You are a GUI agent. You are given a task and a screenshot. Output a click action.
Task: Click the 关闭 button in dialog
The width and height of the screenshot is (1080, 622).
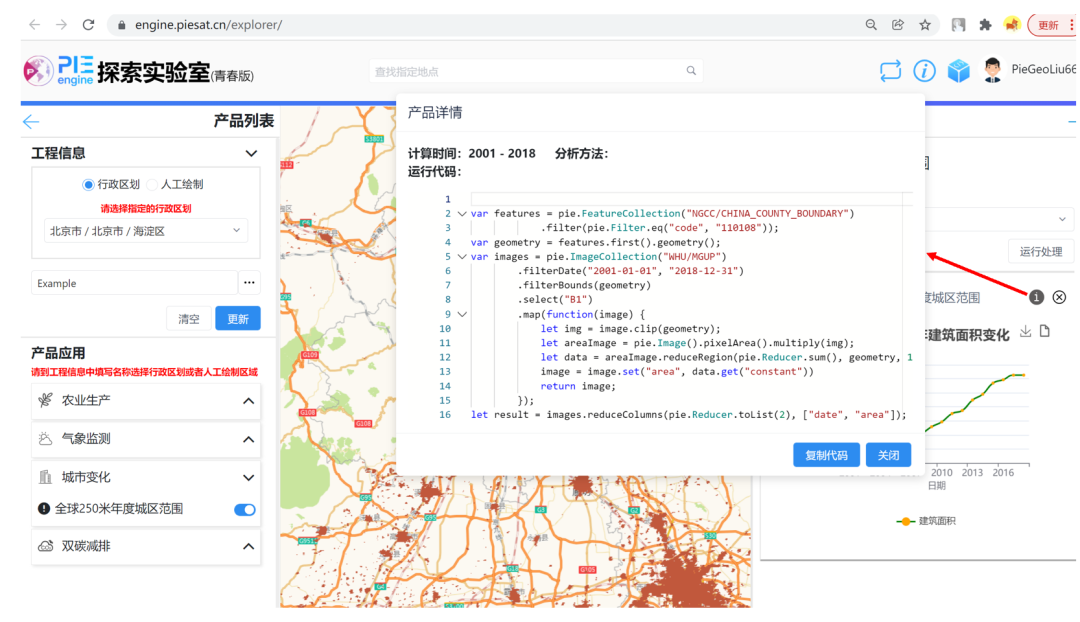[x=888, y=455]
